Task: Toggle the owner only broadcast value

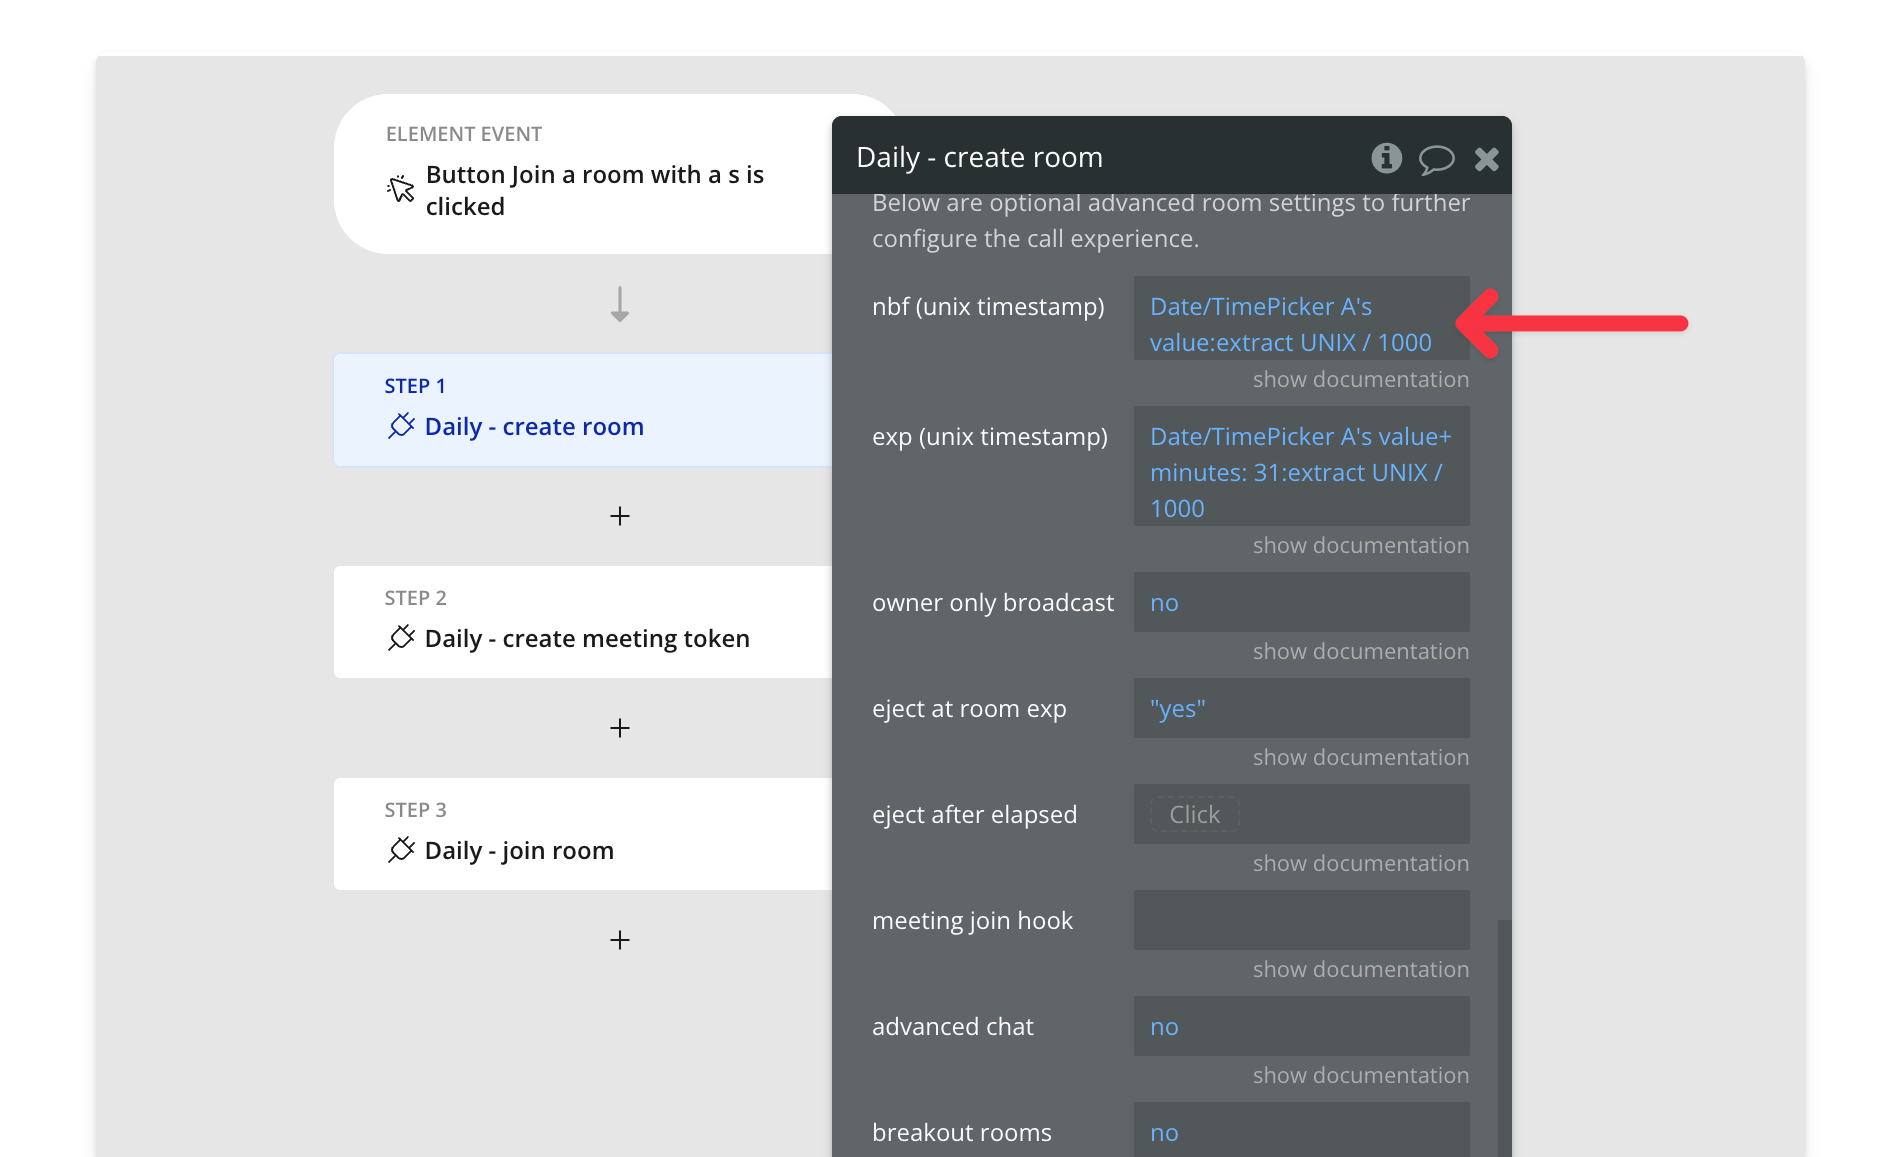Action: coord(1164,603)
